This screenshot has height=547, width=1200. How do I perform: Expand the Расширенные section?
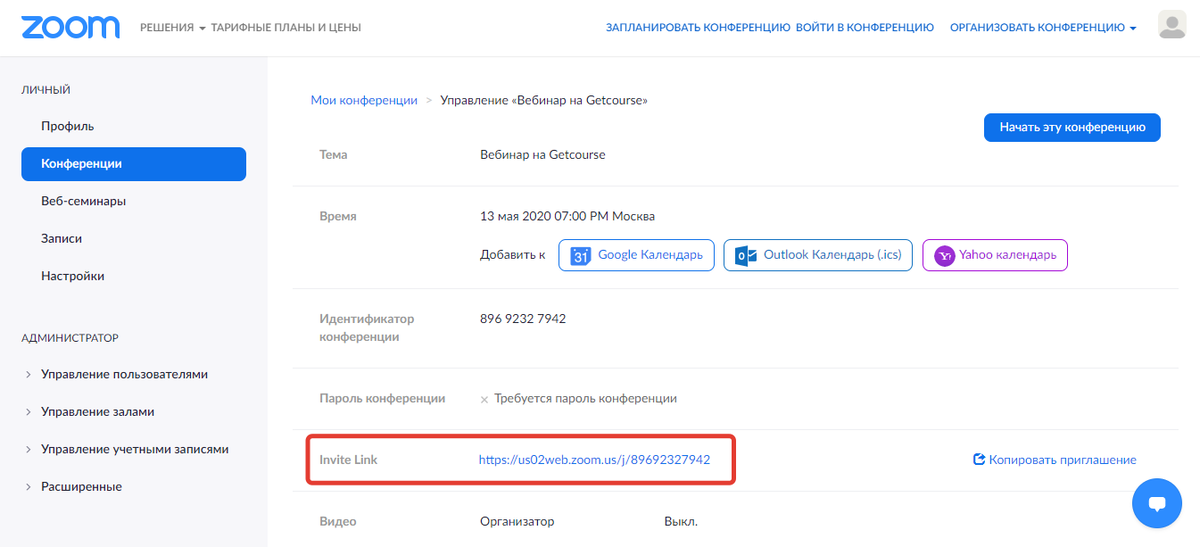(x=81, y=487)
